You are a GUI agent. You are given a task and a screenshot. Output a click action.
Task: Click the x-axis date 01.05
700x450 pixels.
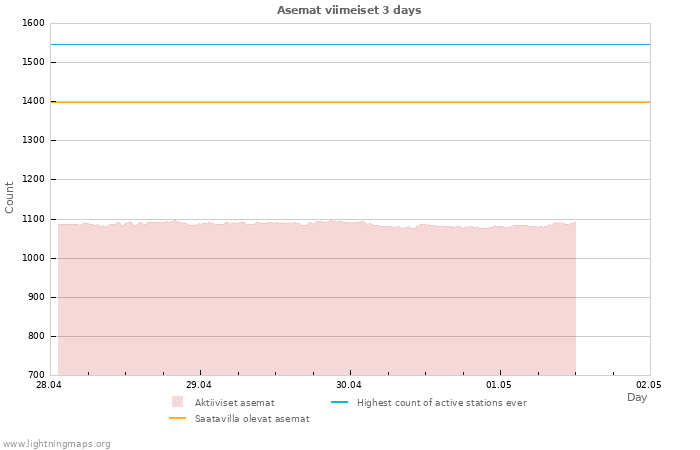point(499,384)
